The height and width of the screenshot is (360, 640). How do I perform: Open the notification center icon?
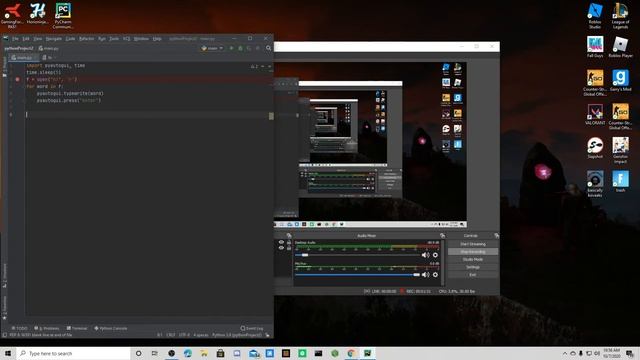pyautogui.click(x=630, y=353)
